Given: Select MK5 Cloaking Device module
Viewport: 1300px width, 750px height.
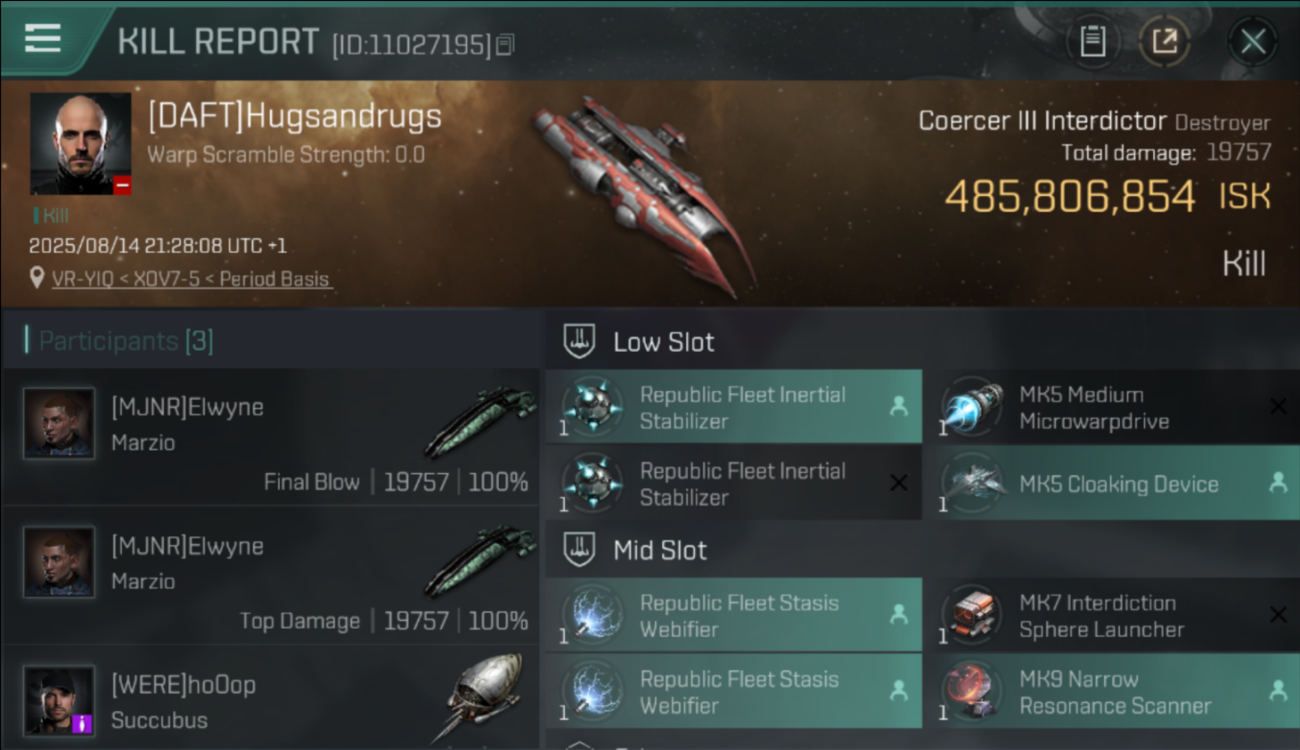Looking at the screenshot, I should pos(1112,483).
